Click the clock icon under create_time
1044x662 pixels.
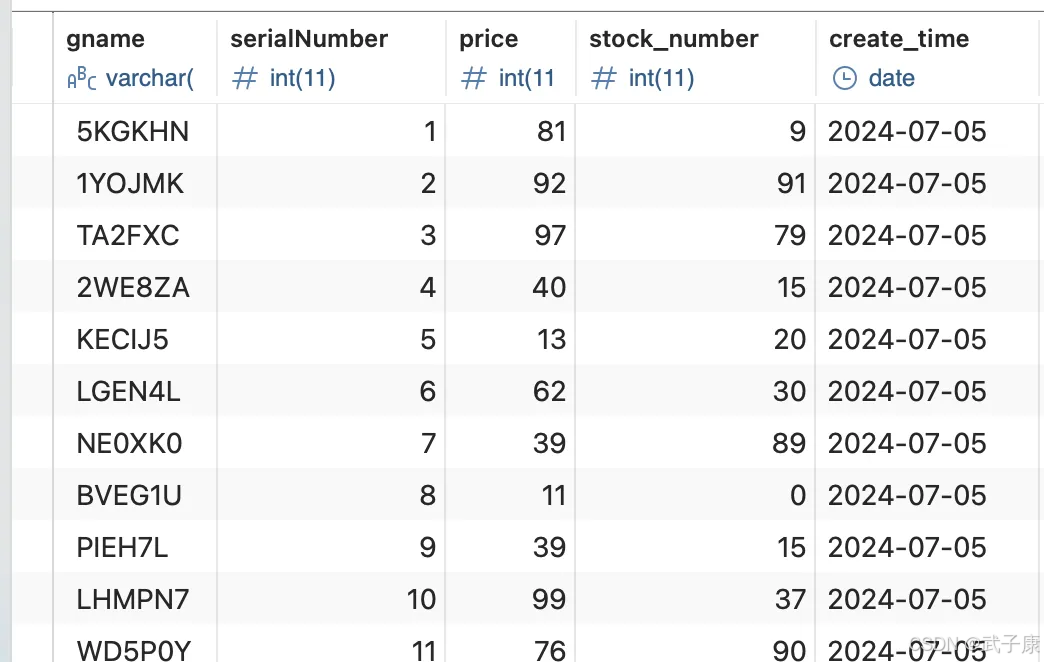pyautogui.click(x=844, y=79)
